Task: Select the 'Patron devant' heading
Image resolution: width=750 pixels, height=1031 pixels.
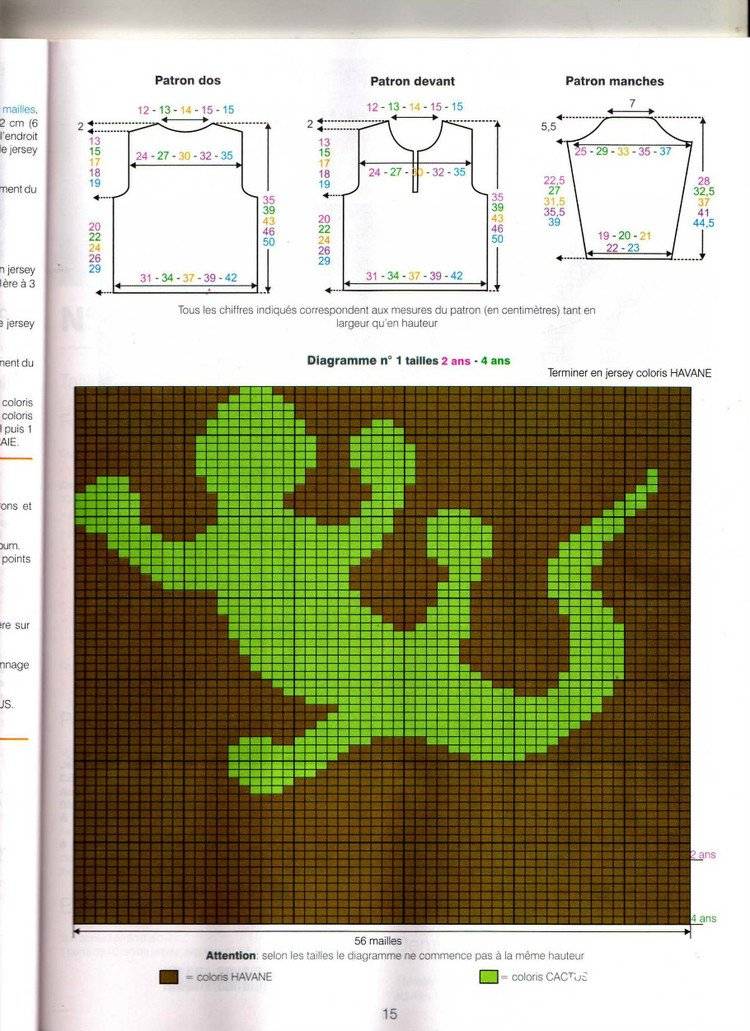Action: coord(413,81)
